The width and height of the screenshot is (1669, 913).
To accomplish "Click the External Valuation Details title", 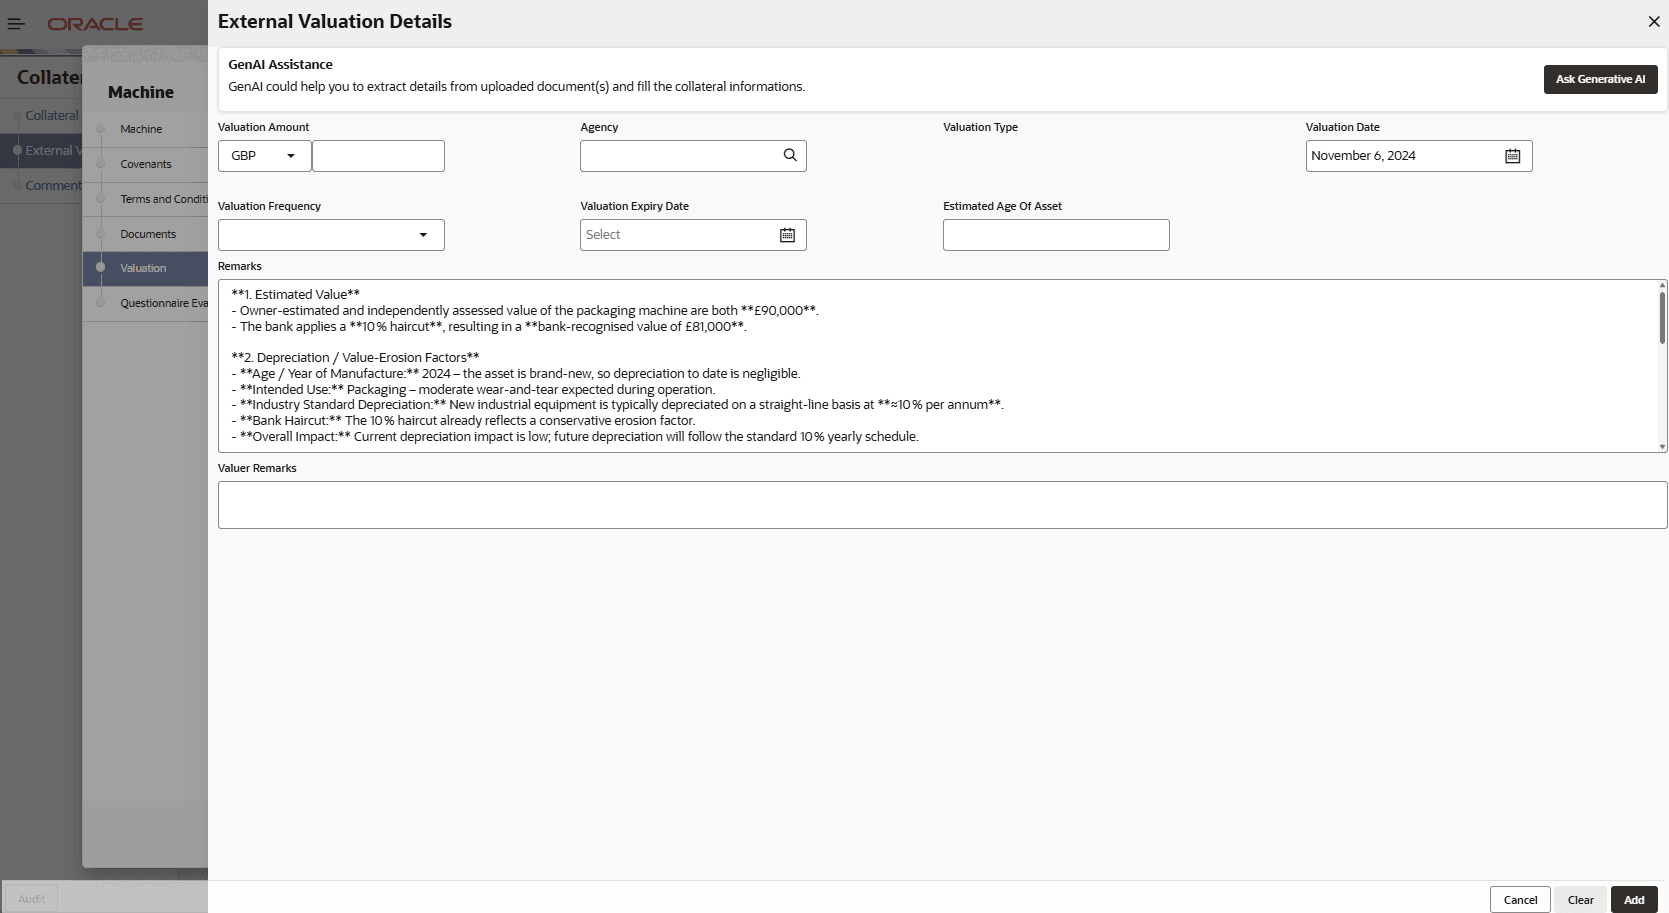I will click(335, 21).
